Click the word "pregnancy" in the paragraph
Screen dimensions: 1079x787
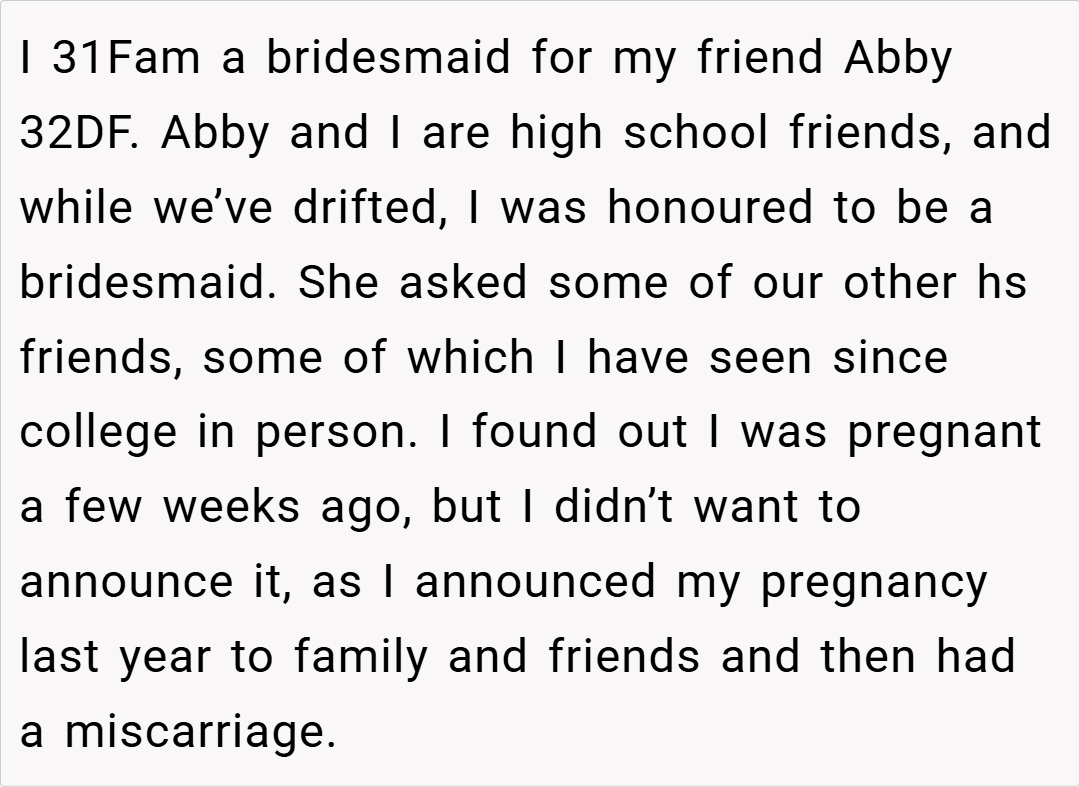(874, 583)
